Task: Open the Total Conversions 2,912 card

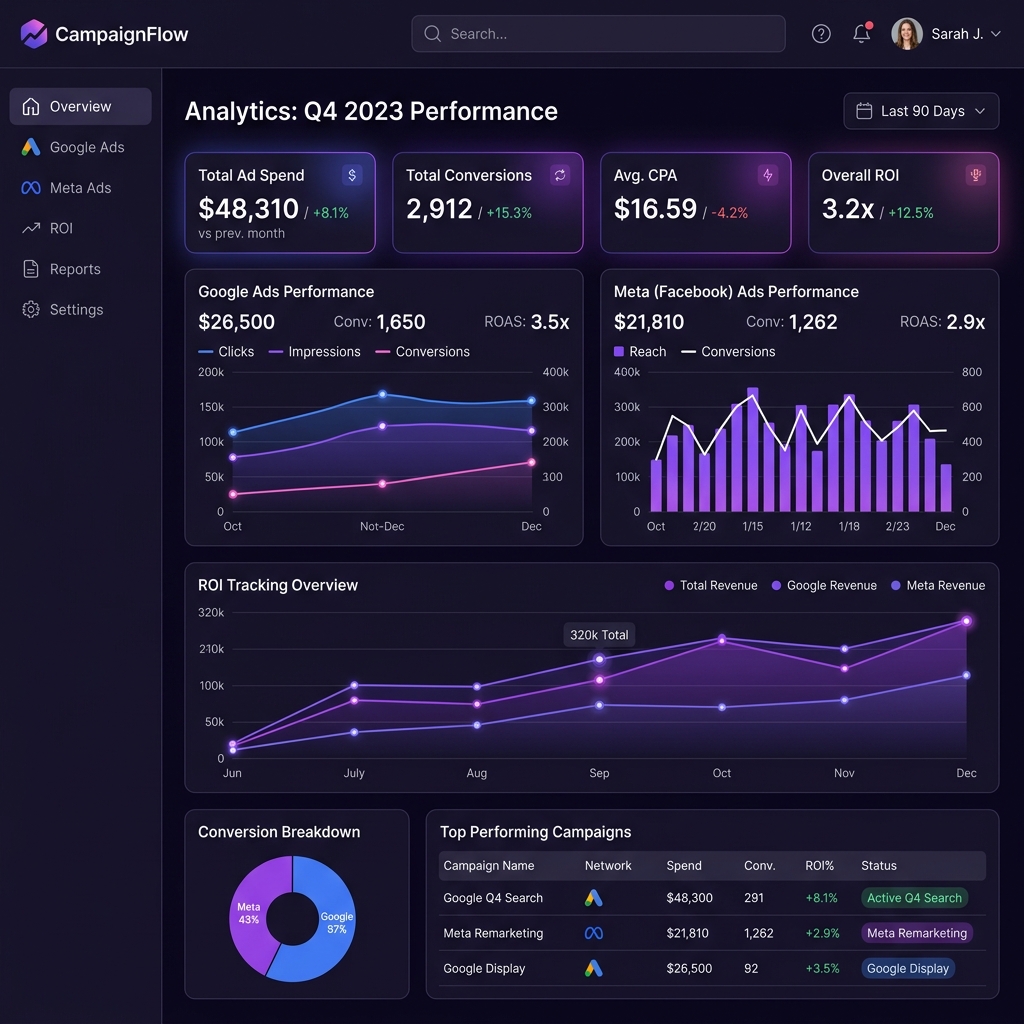Action: (x=488, y=202)
